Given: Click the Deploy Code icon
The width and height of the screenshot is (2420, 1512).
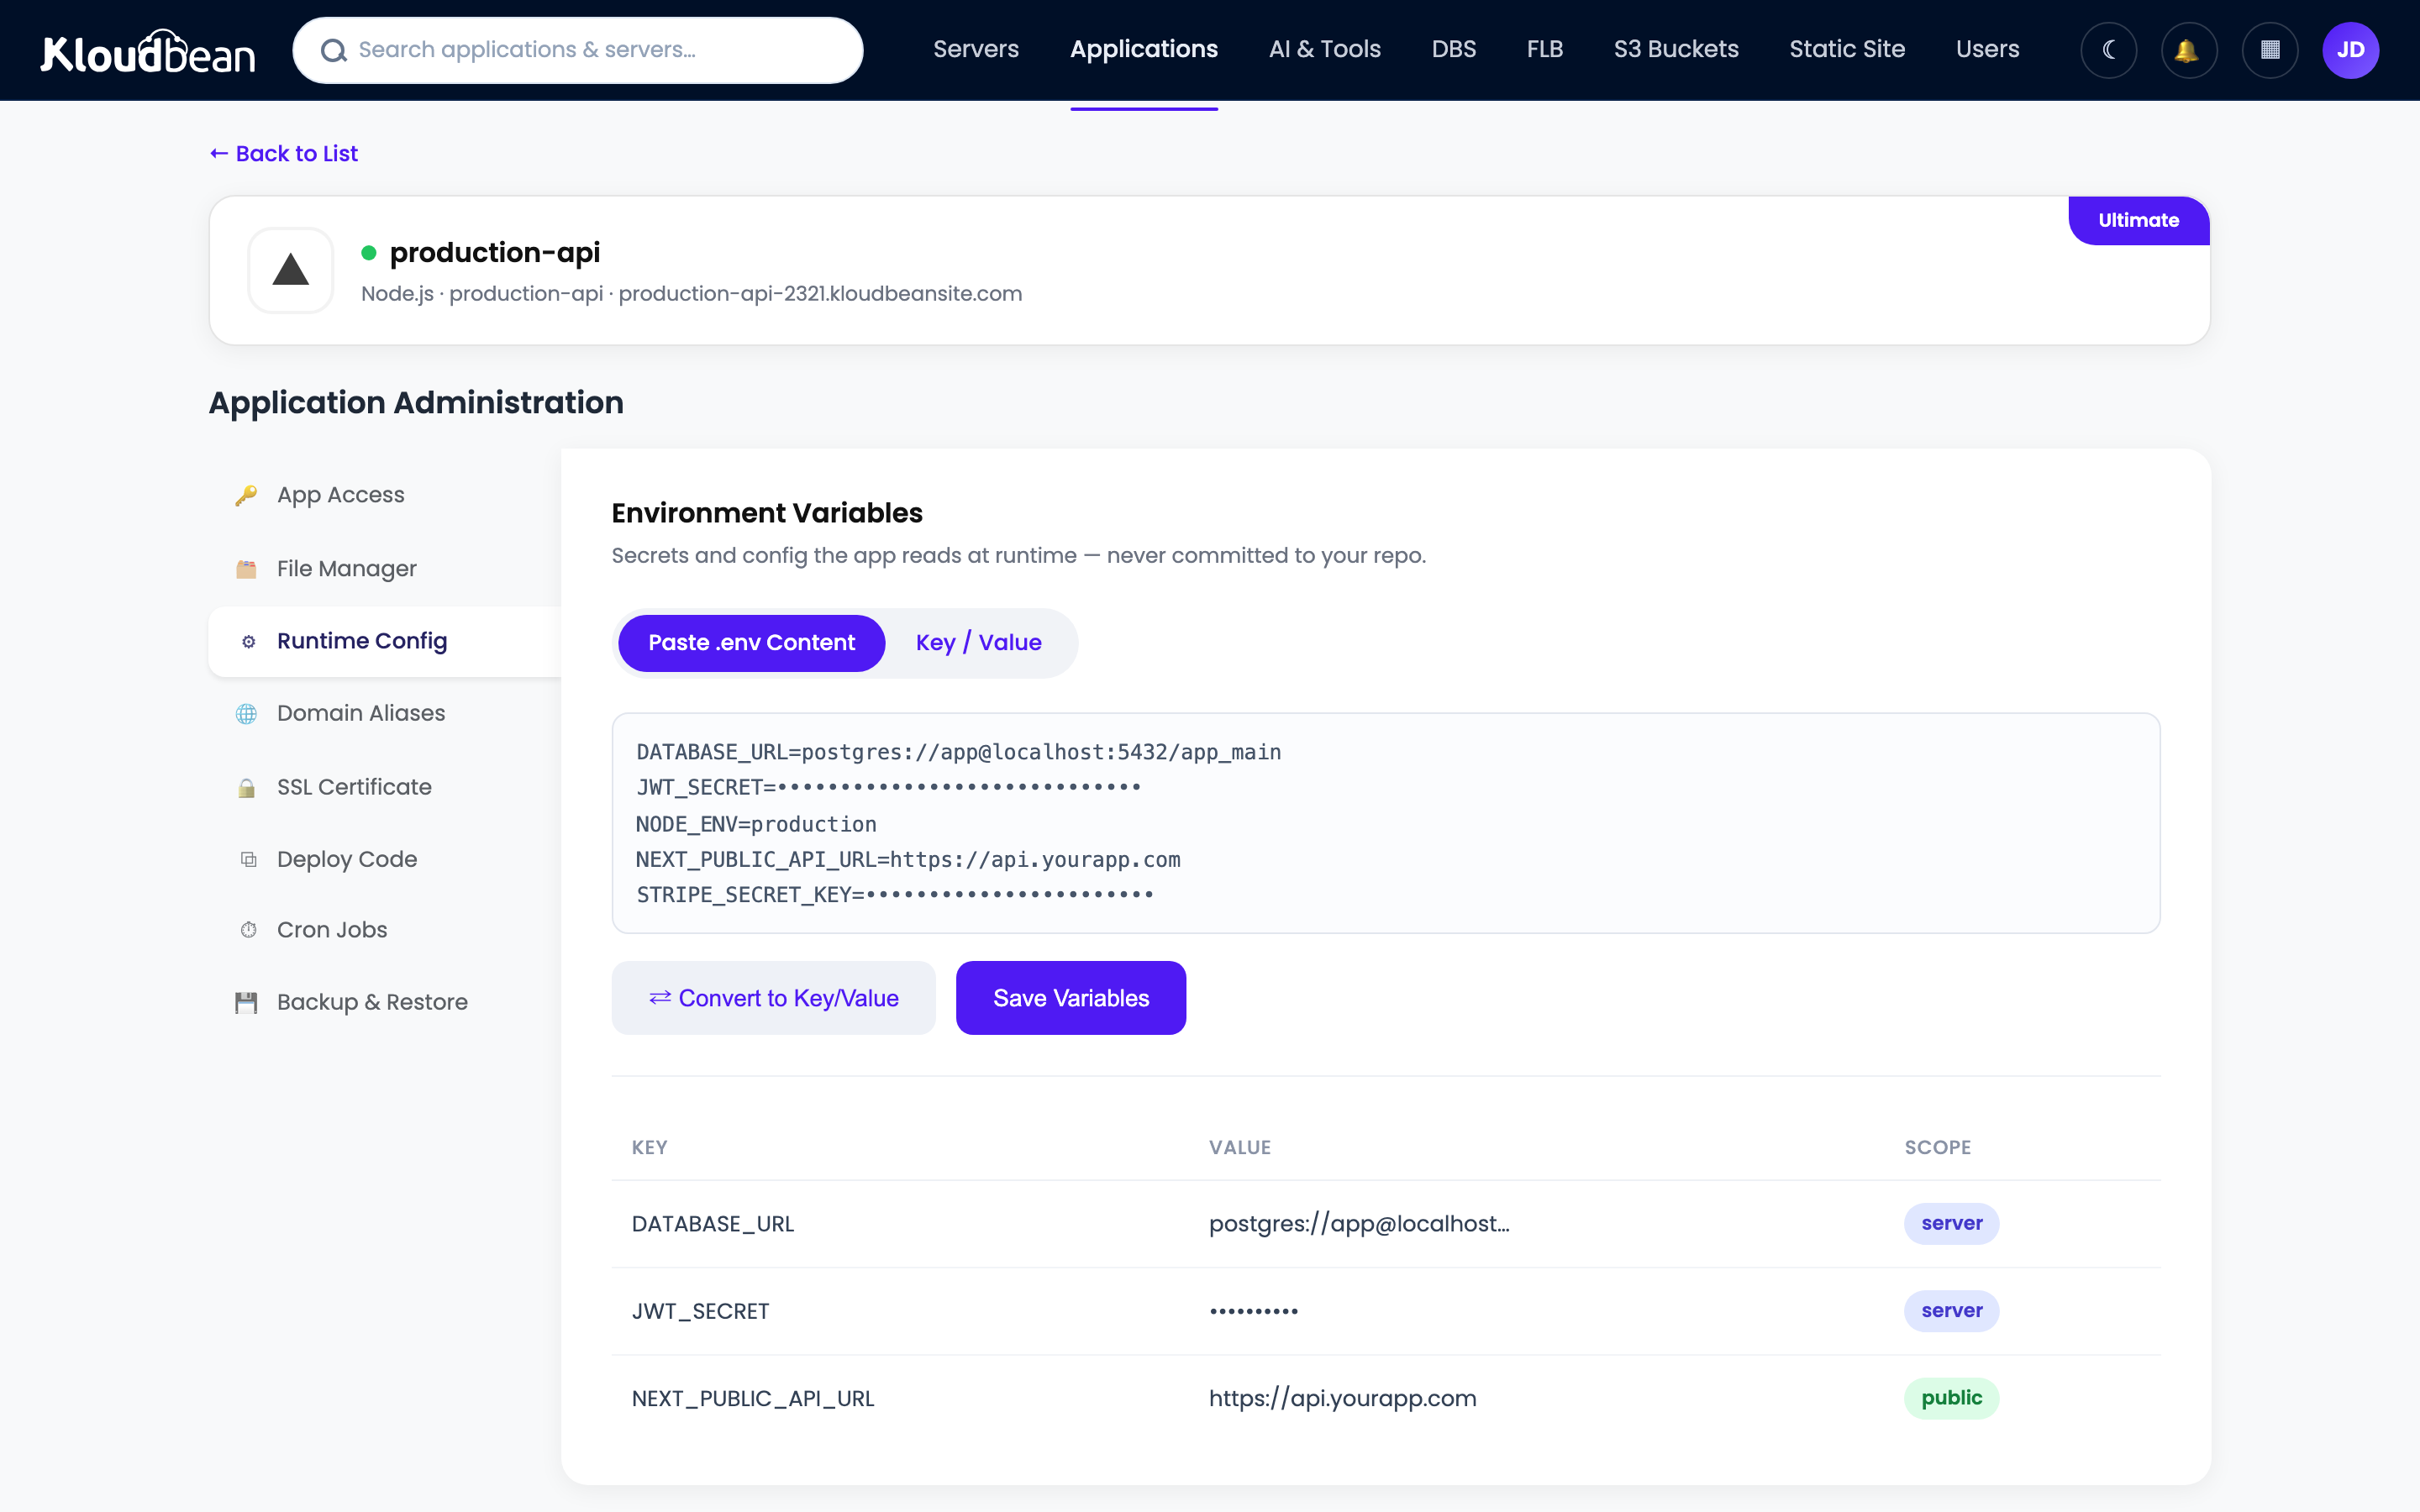Looking at the screenshot, I should coord(248,860).
